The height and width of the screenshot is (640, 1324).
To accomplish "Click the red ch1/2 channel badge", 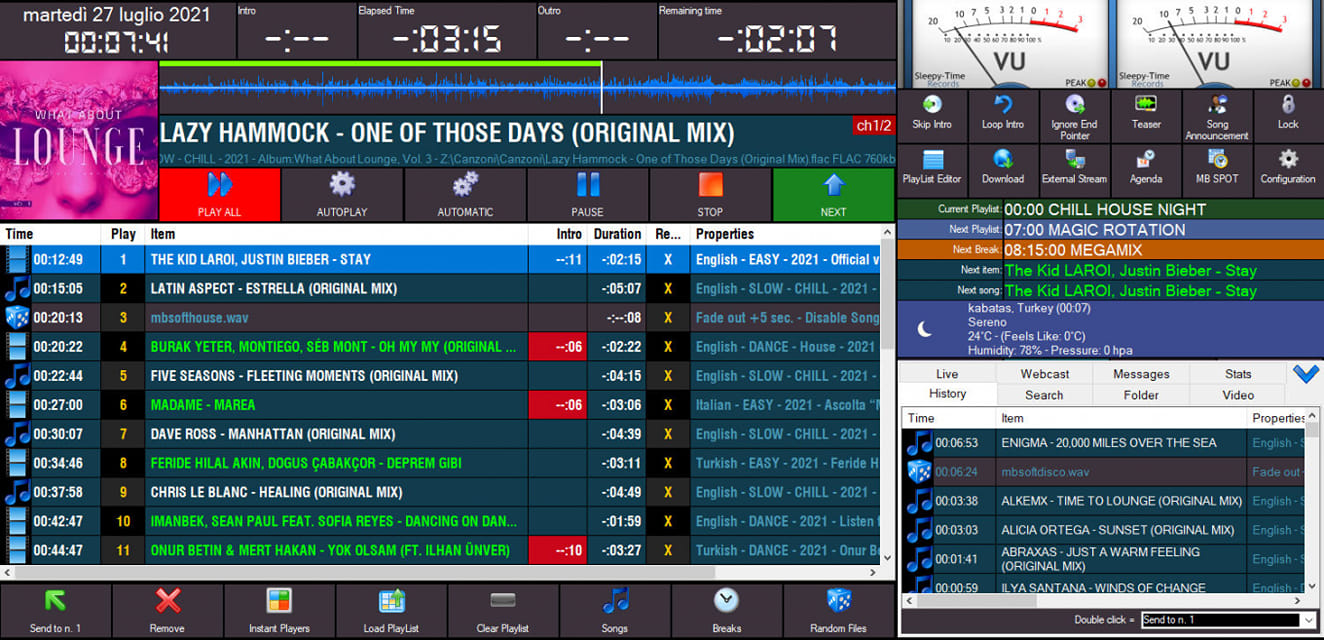I will tap(874, 126).
